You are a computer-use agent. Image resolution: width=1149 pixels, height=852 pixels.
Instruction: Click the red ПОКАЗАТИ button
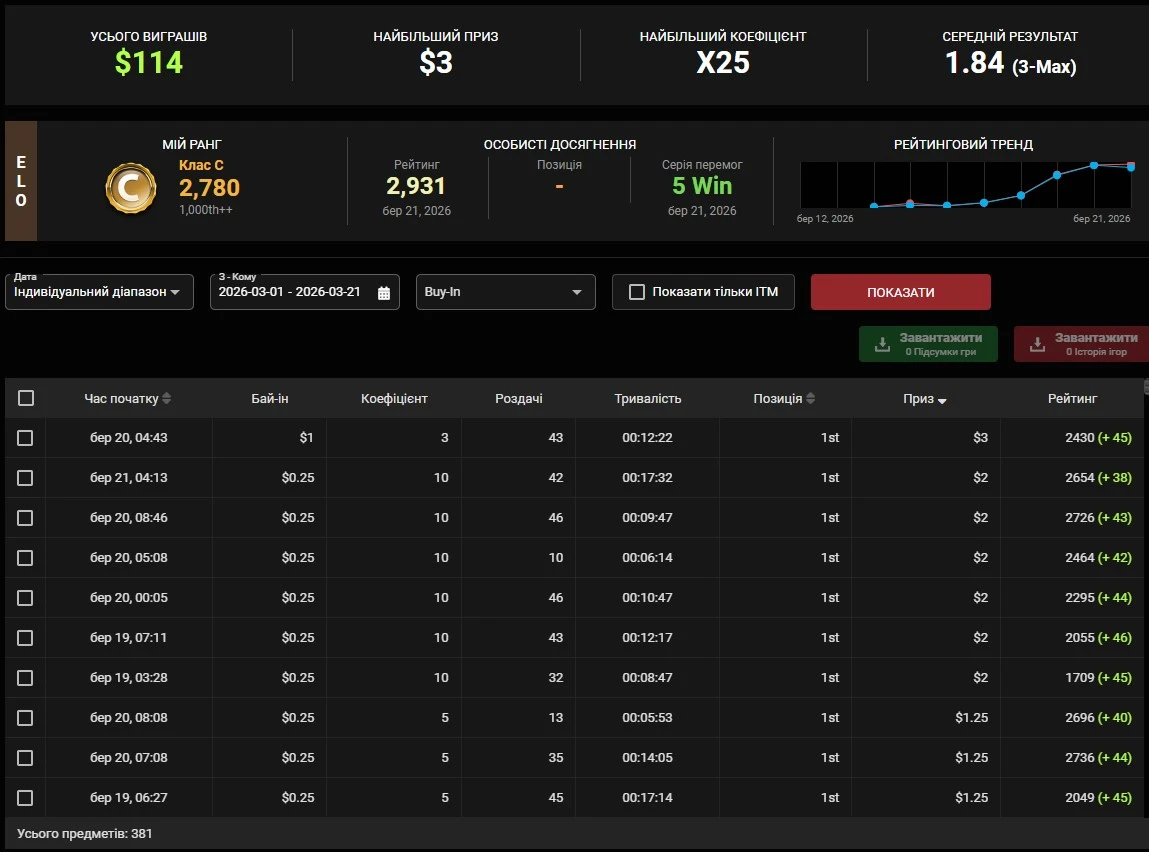tap(900, 292)
